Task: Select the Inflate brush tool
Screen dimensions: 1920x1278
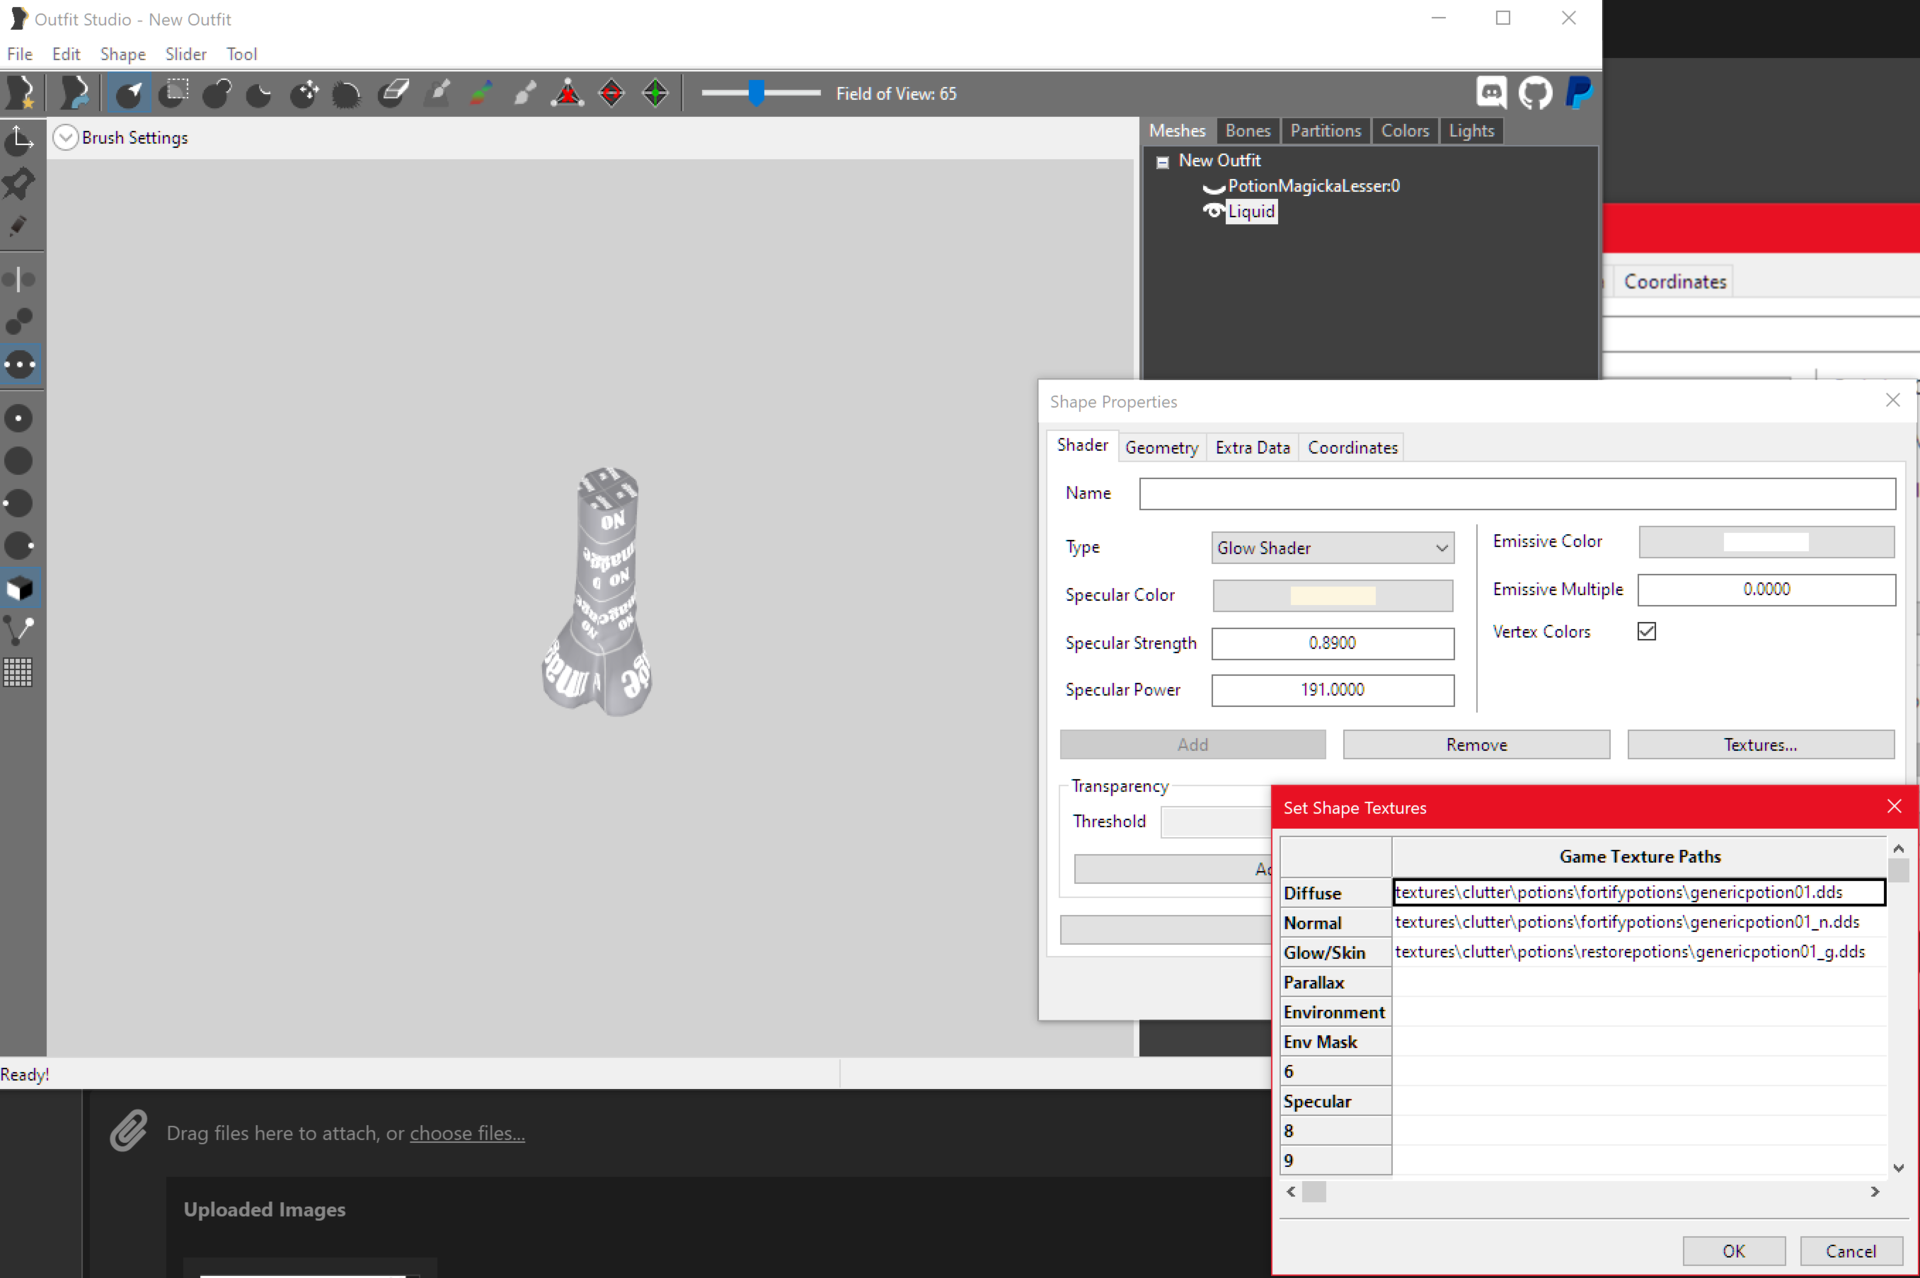Action: pos(217,93)
